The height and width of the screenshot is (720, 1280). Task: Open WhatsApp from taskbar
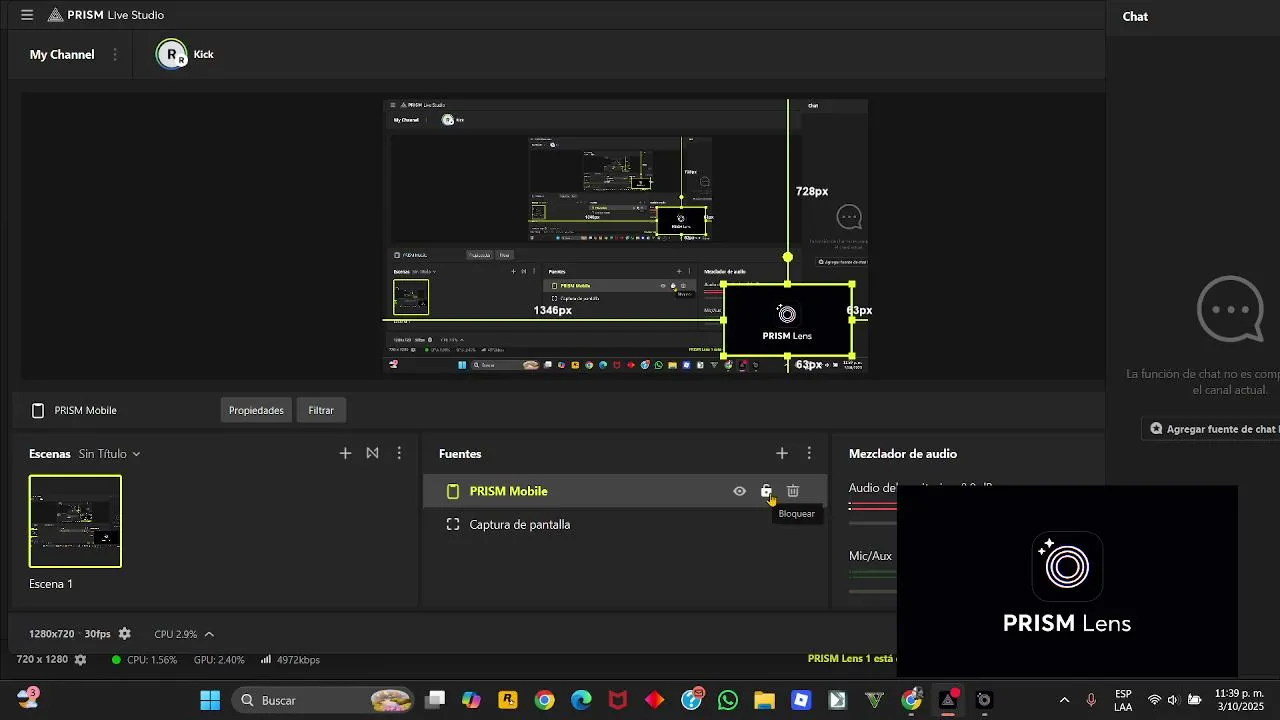pos(727,700)
